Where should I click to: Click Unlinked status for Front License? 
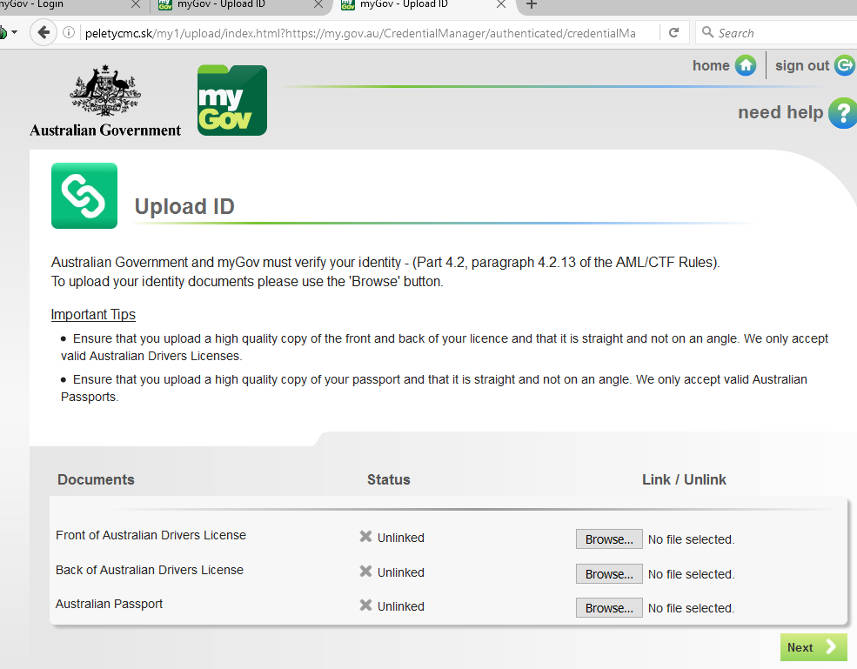coord(401,538)
